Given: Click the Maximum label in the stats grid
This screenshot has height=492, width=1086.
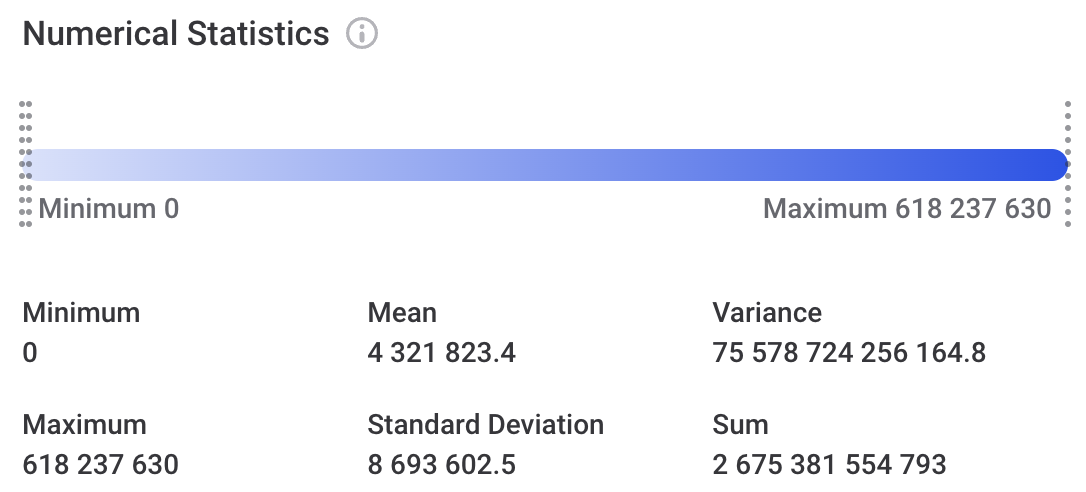Looking at the screenshot, I should pyautogui.click(x=84, y=425).
